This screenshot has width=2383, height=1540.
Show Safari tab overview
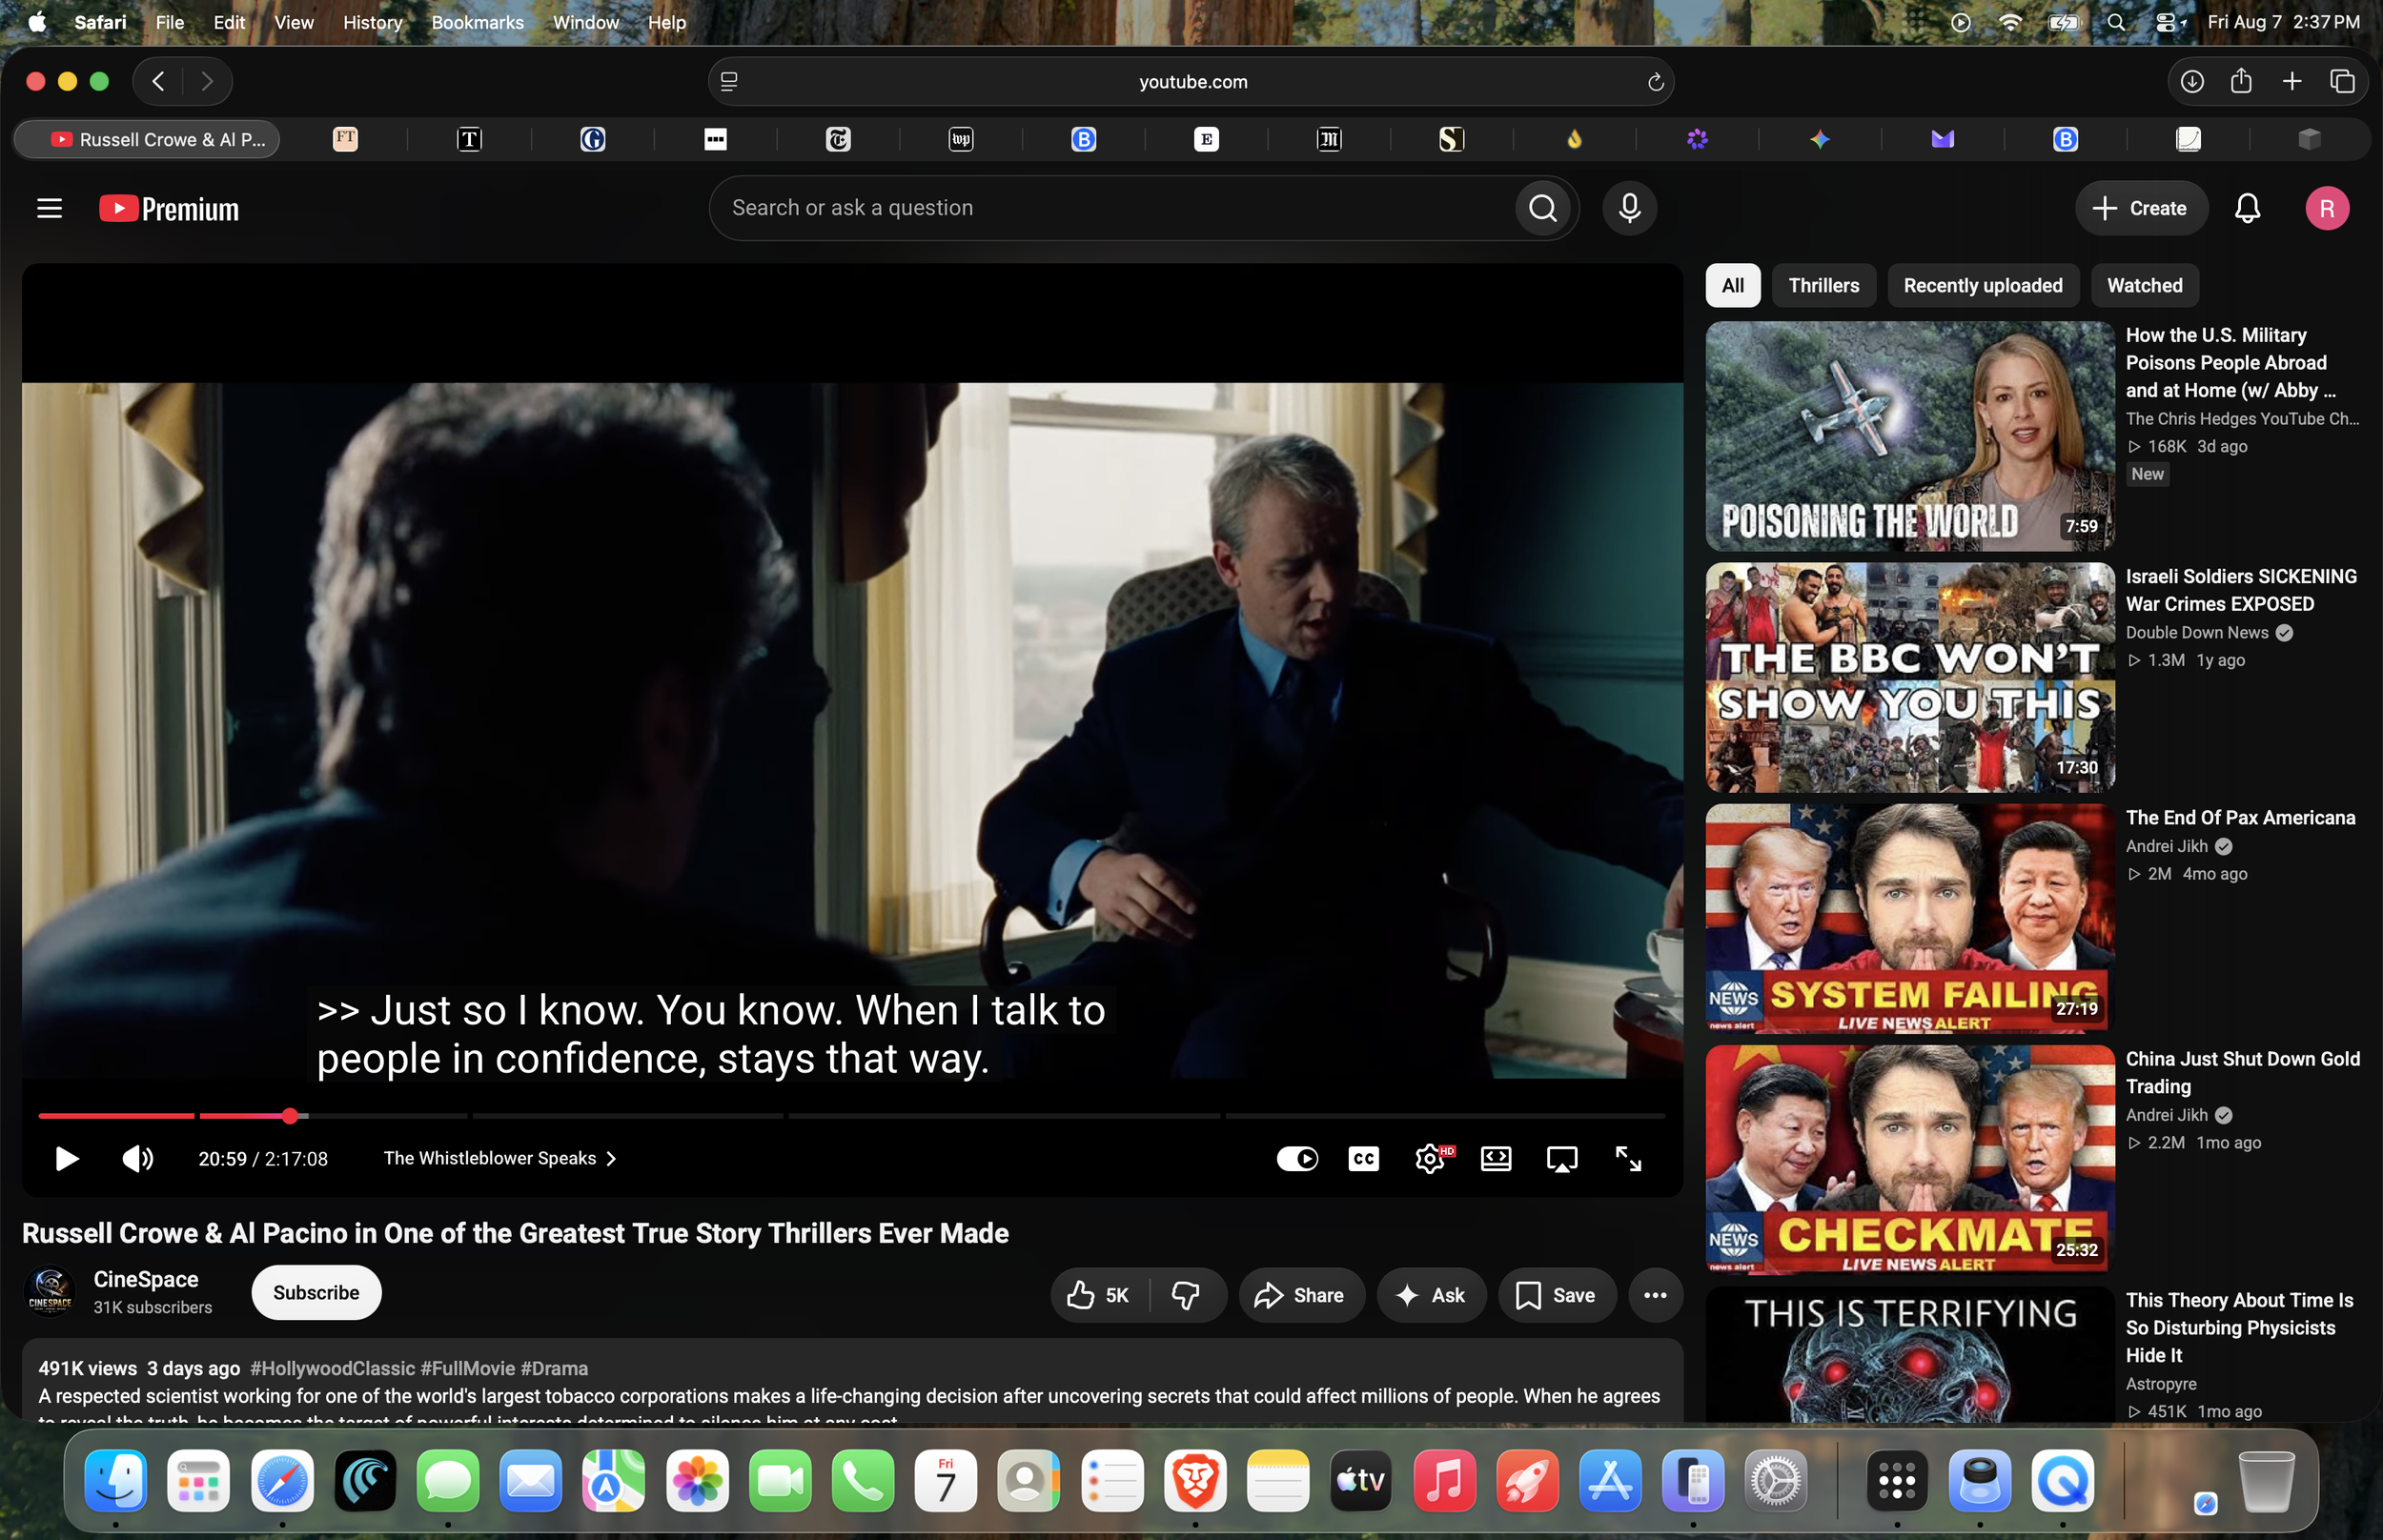[2342, 81]
